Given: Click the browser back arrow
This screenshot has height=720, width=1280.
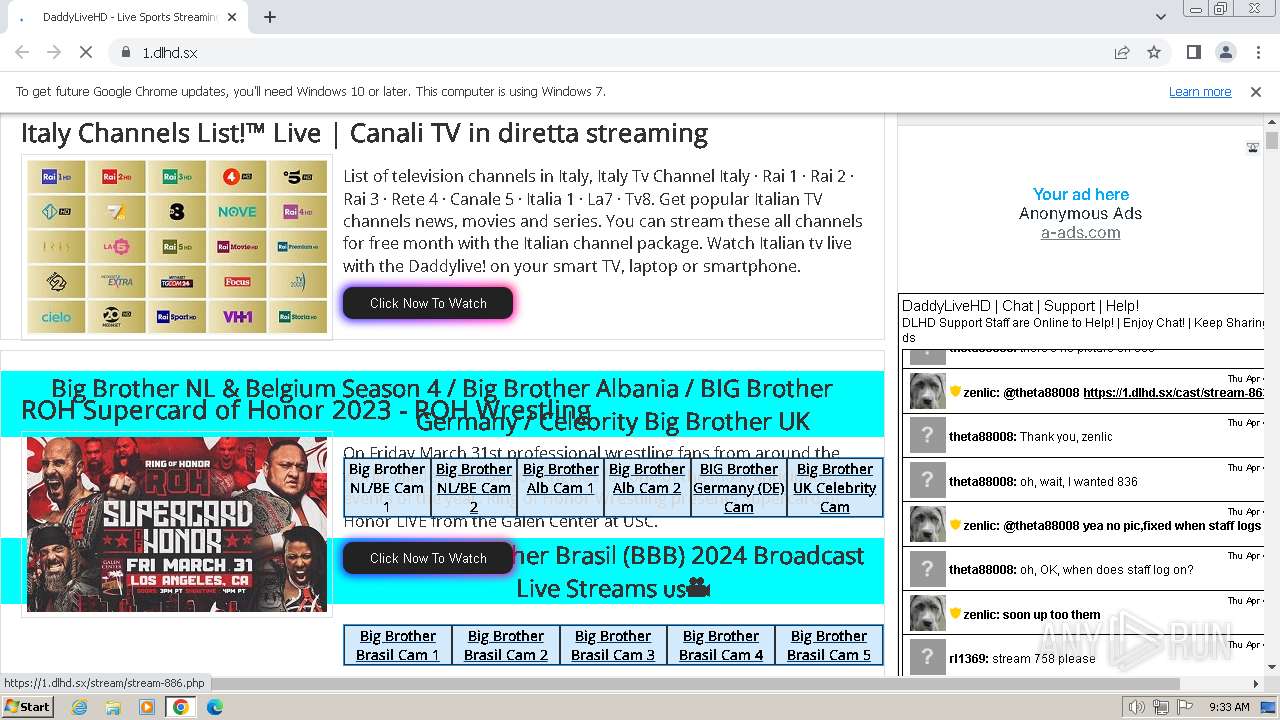Looking at the screenshot, I should pos(22,52).
